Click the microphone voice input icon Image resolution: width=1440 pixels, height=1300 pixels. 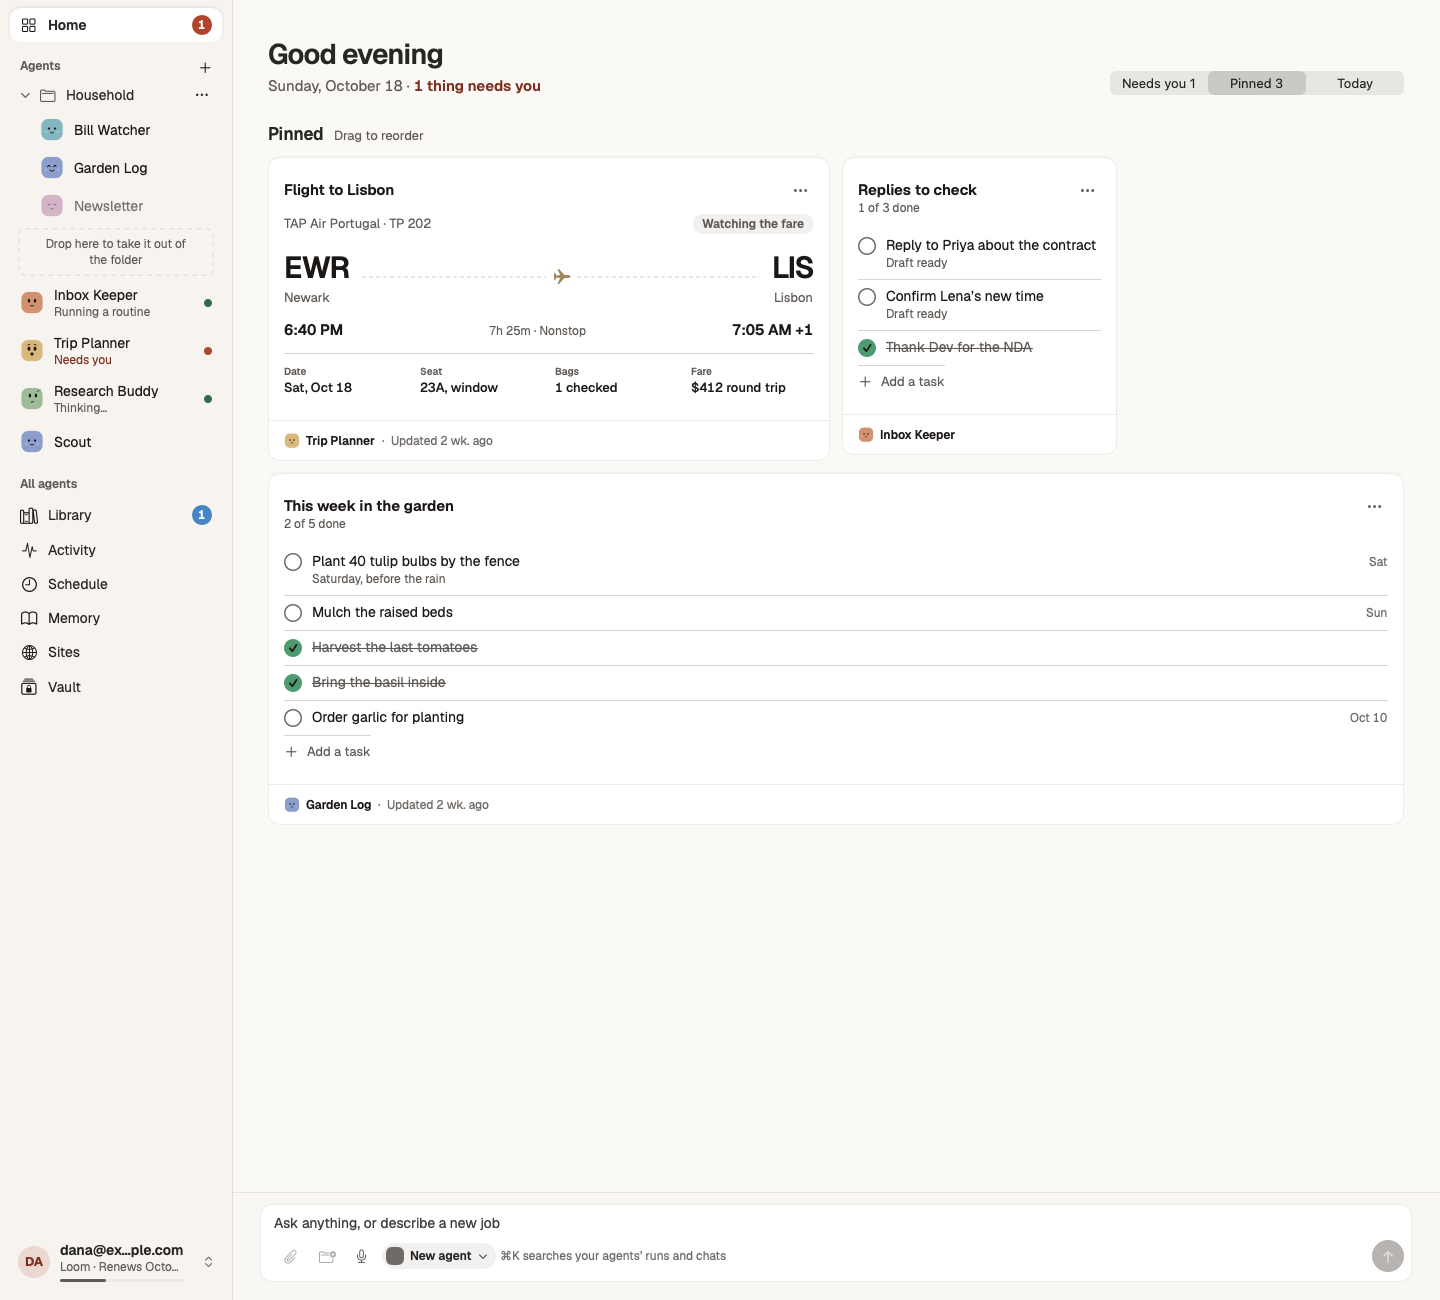(362, 1256)
